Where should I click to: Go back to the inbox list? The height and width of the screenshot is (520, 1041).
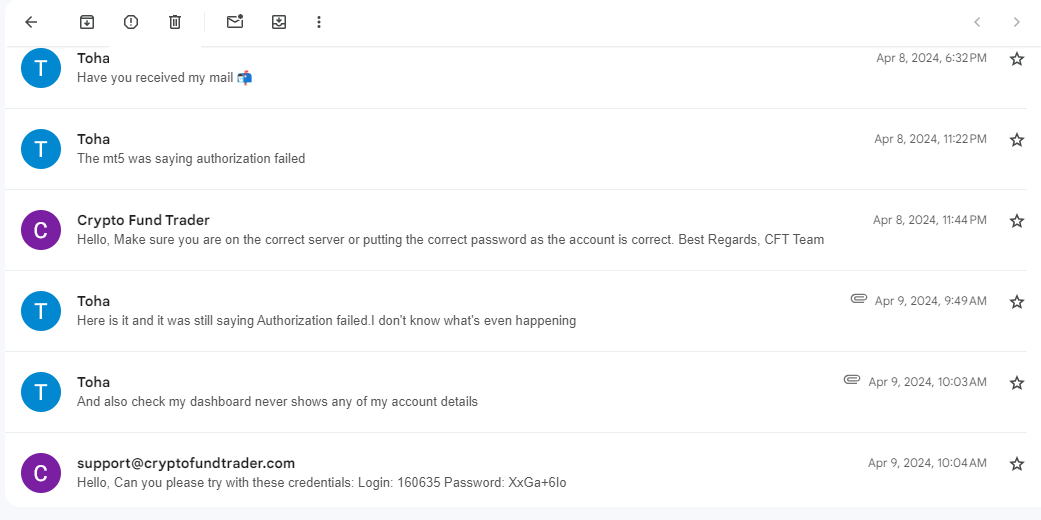31,22
